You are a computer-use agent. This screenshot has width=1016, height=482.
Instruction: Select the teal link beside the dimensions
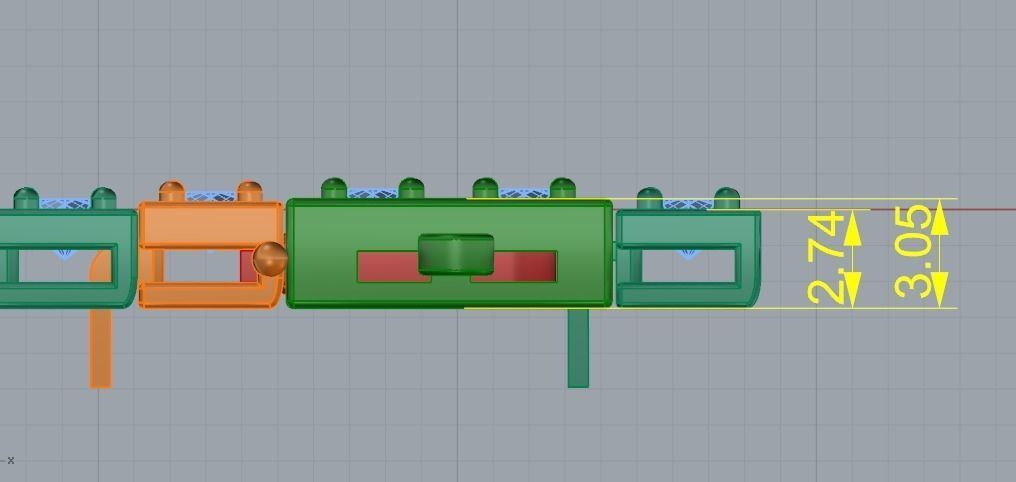click(x=687, y=258)
